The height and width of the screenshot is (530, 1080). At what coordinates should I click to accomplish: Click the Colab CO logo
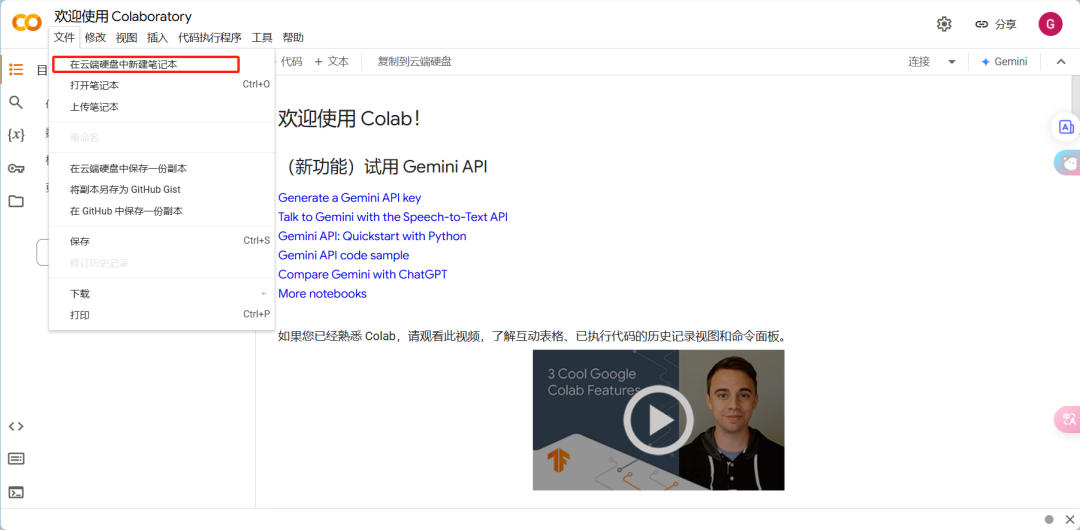(x=27, y=23)
